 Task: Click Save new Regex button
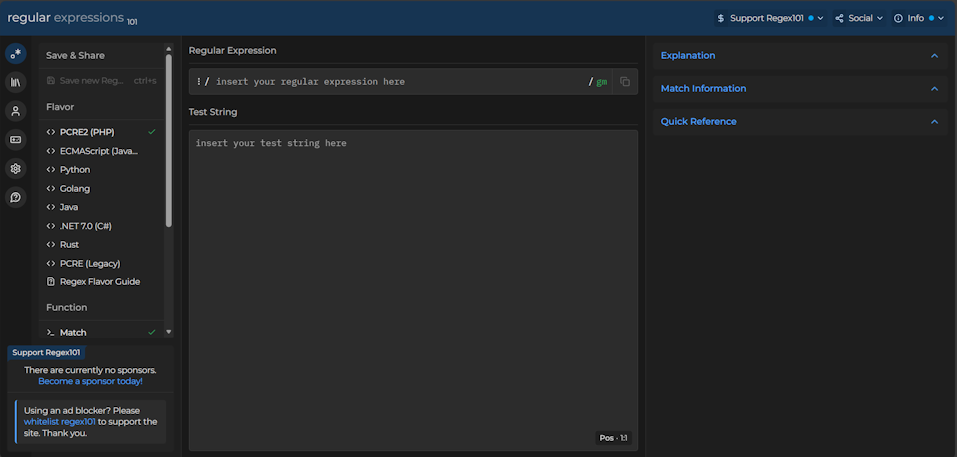tap(101, 81)
